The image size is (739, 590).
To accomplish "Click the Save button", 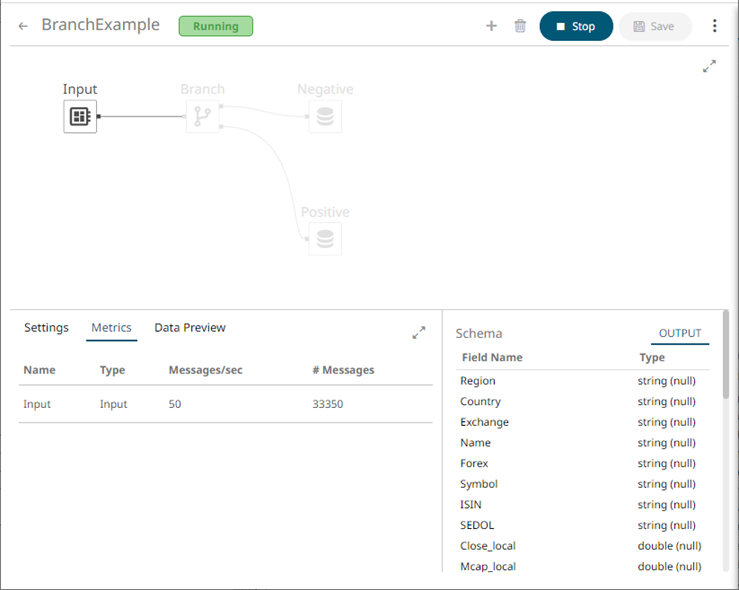I will coord(655,26).
